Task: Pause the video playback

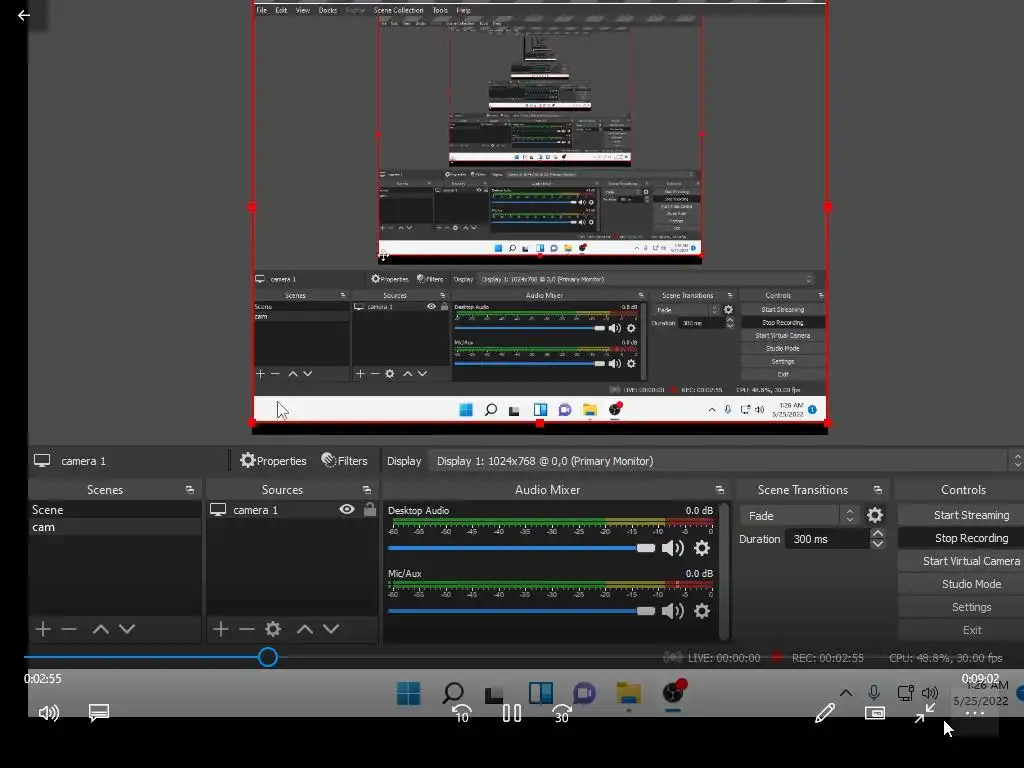Action: (512, 712)
